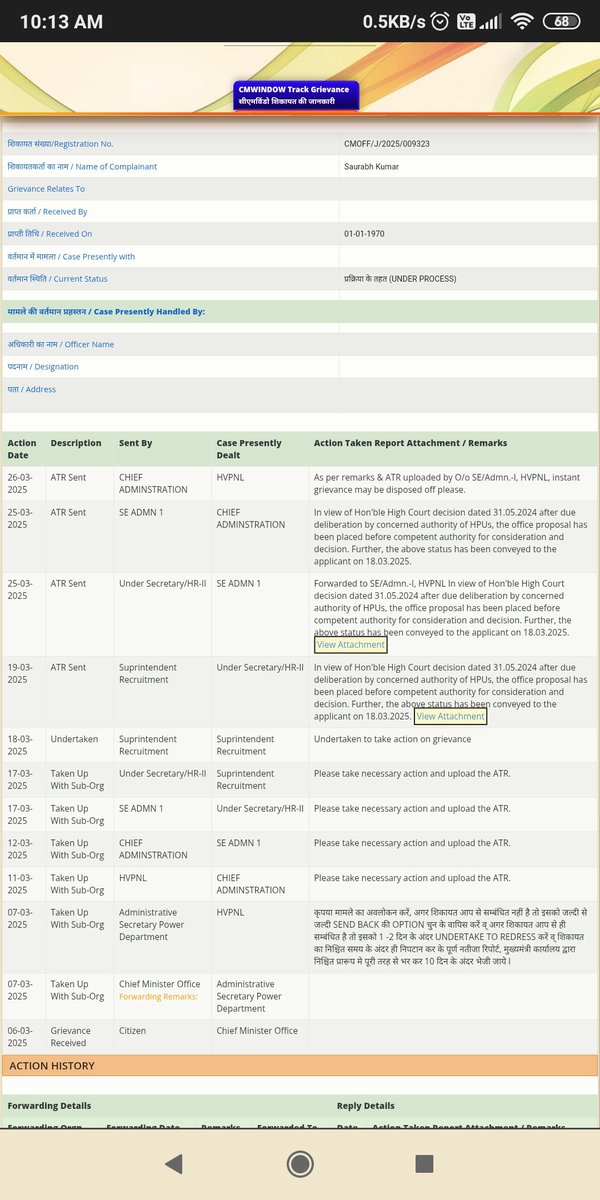
Task: Tap the CMWINDOW Track Grievance banner
Action: click(295, 95)
